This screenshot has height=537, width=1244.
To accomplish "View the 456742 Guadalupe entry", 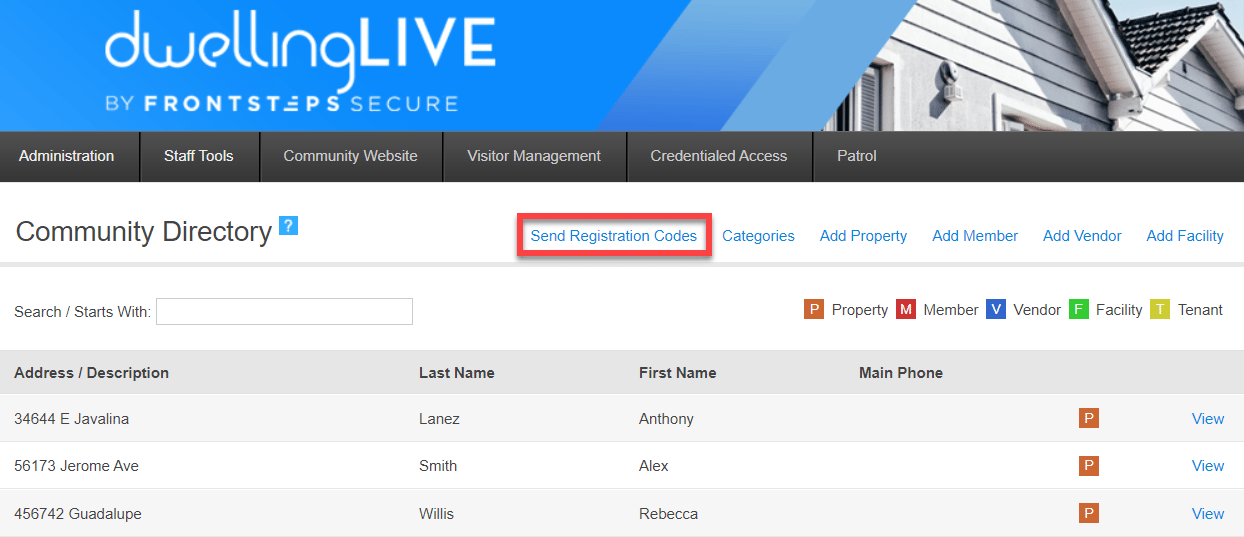I will tap(1208, 514).
